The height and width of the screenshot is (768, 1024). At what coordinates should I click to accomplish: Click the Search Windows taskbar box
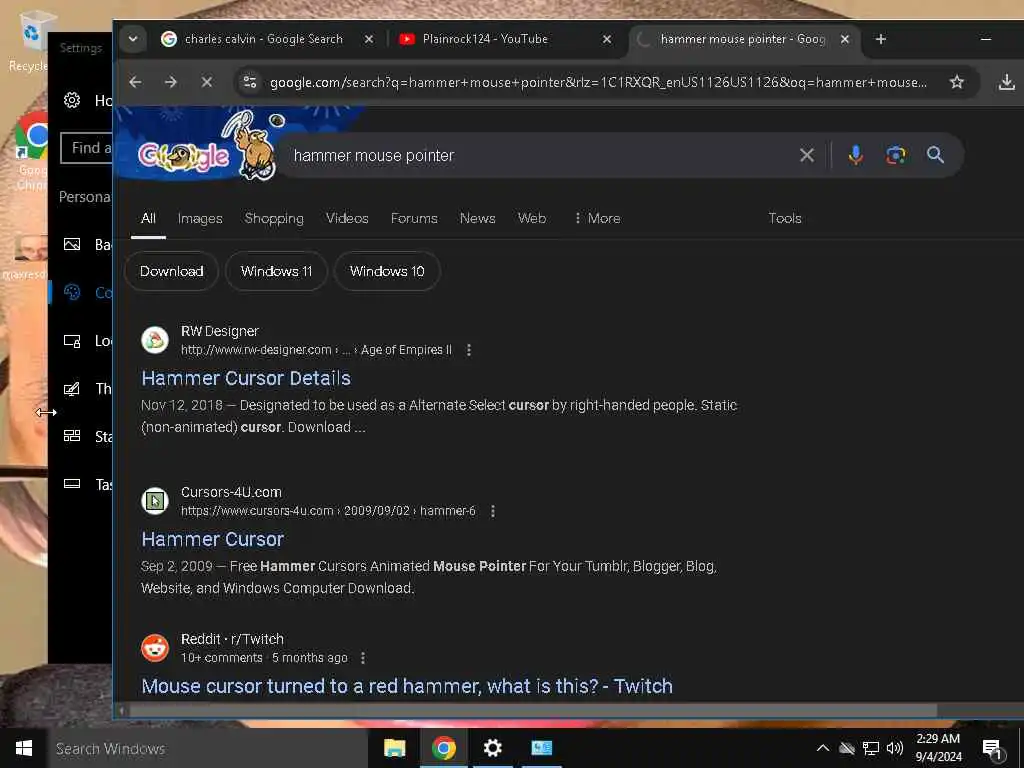pos(207,748)
